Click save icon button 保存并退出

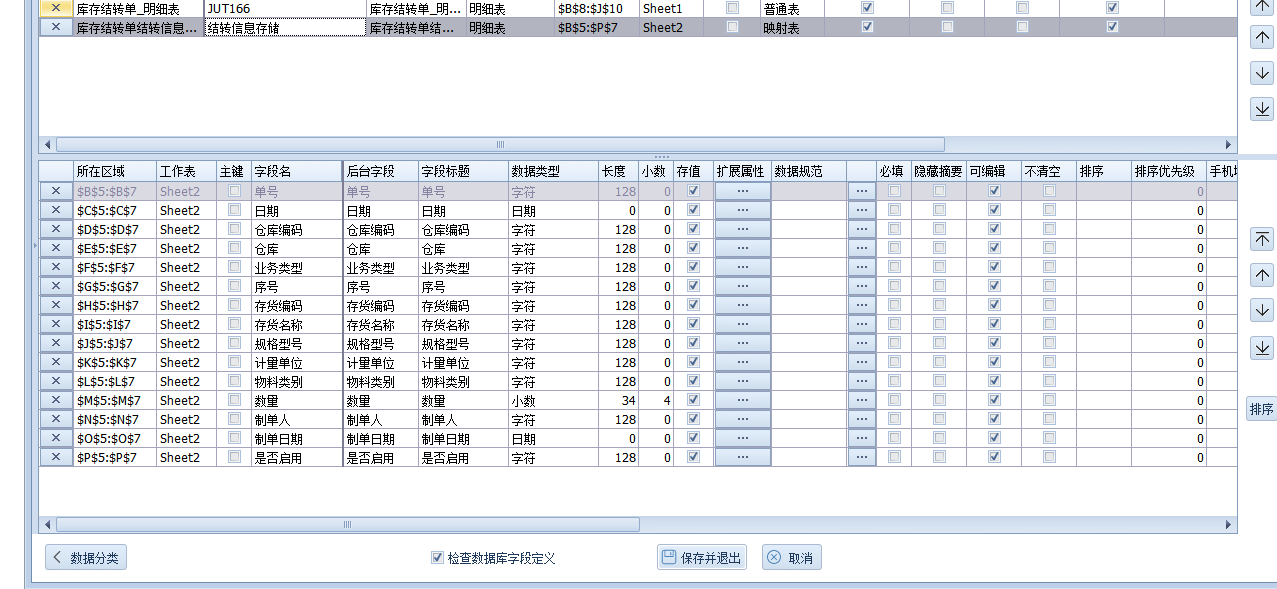(701, 557)
